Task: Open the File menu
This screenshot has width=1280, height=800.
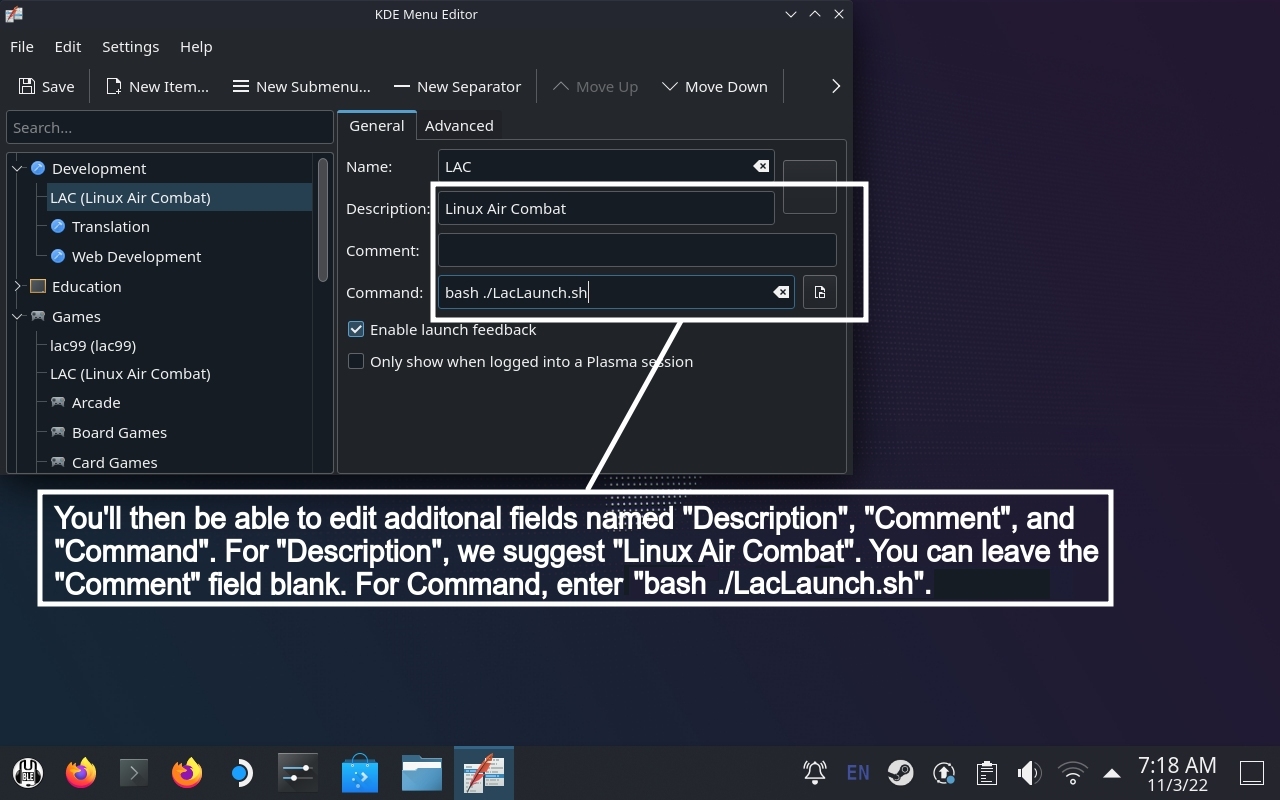Action: point(22,46)
